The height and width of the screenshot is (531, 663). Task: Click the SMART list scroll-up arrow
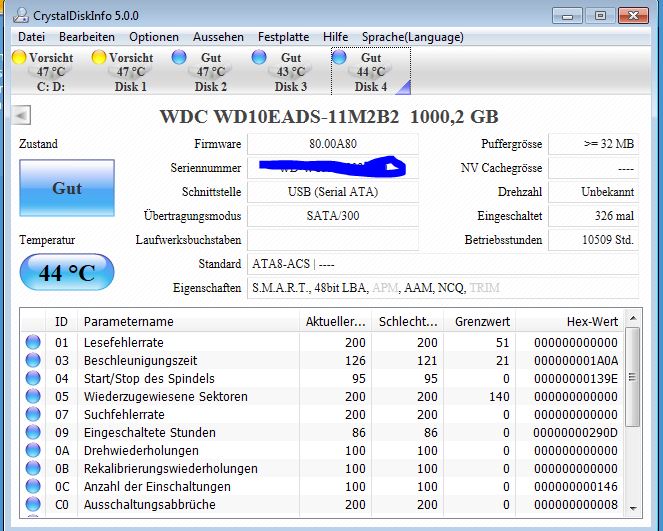click(x=633, y=318)
